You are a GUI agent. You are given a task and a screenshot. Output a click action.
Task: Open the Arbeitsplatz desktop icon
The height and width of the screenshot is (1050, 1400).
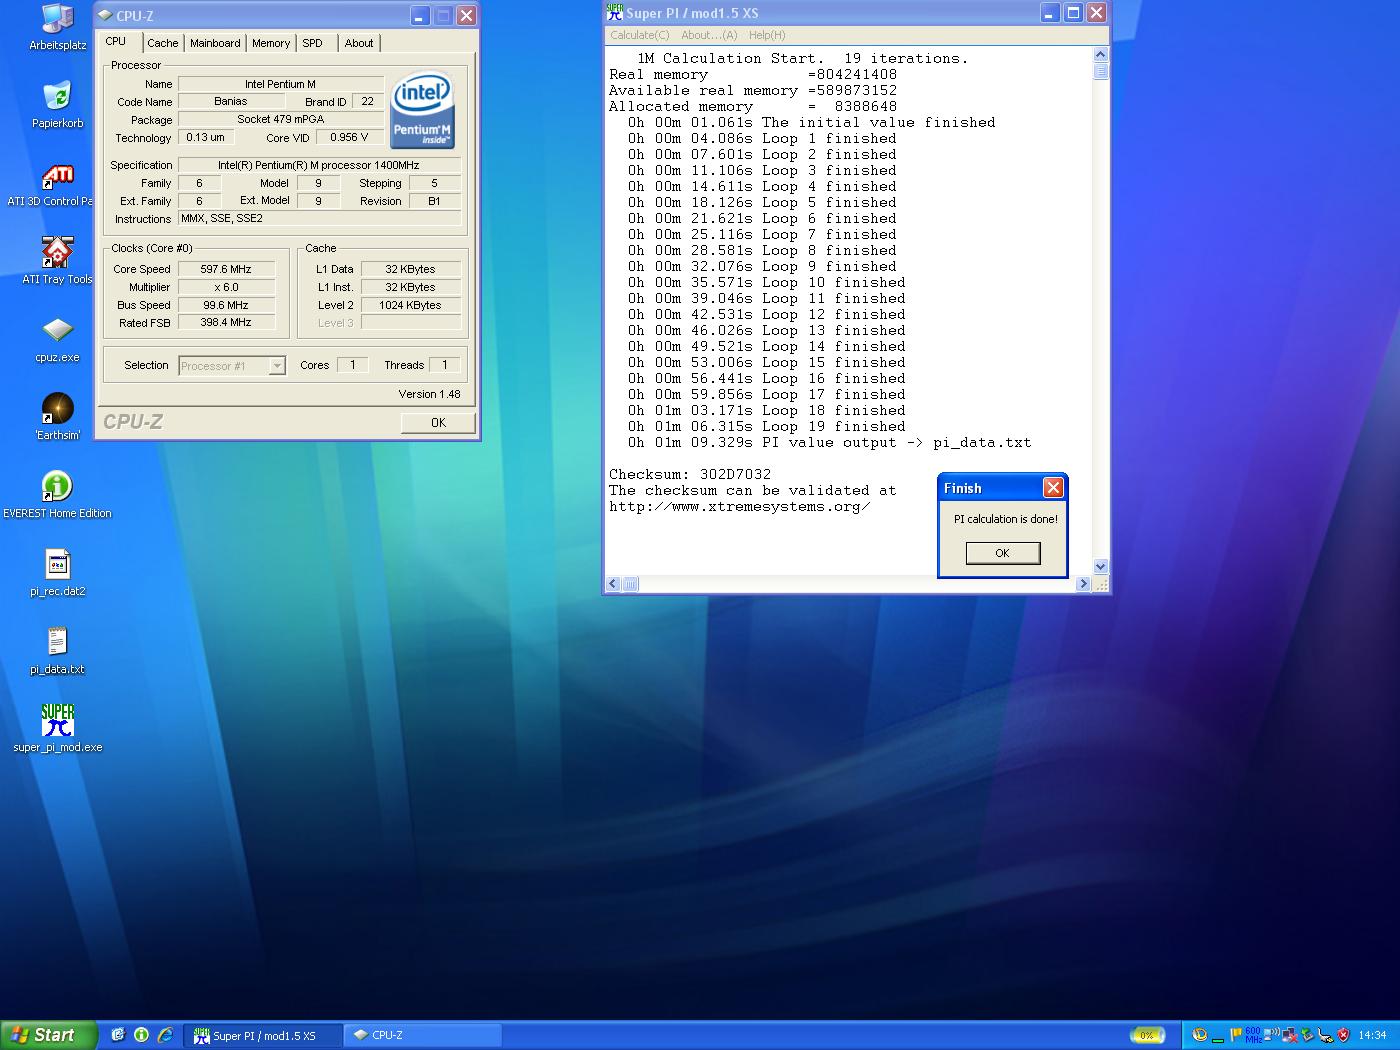[x=57, y=20]
